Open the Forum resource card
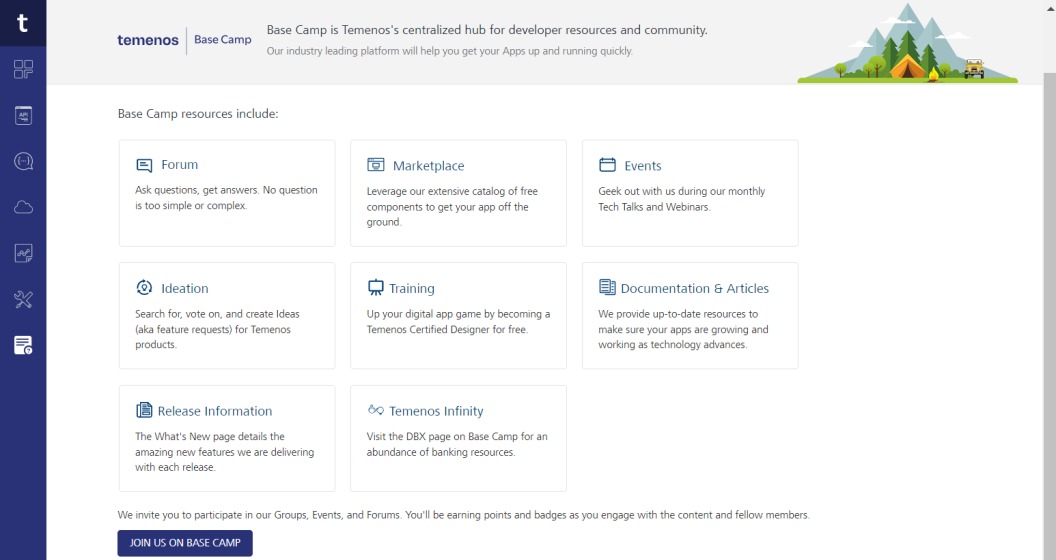 pos(227,193)
